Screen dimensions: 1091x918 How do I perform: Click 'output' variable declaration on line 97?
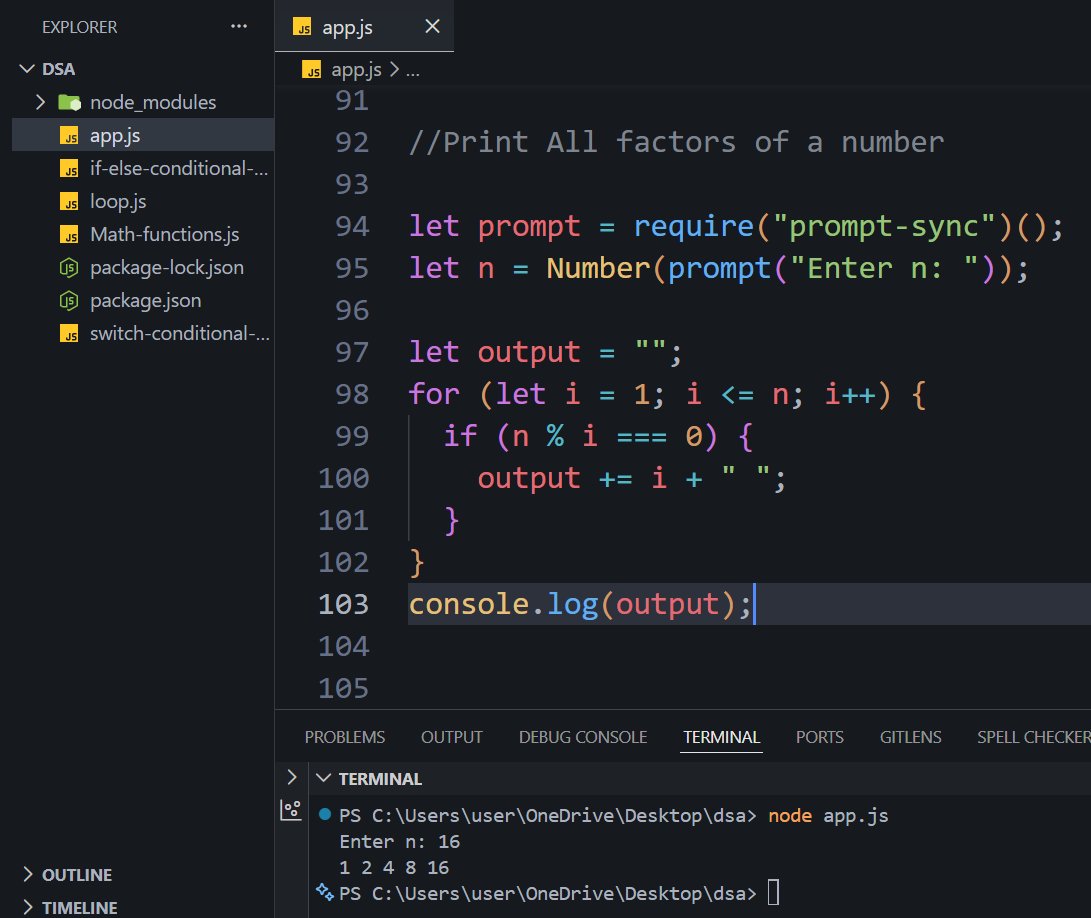[529, 353]
